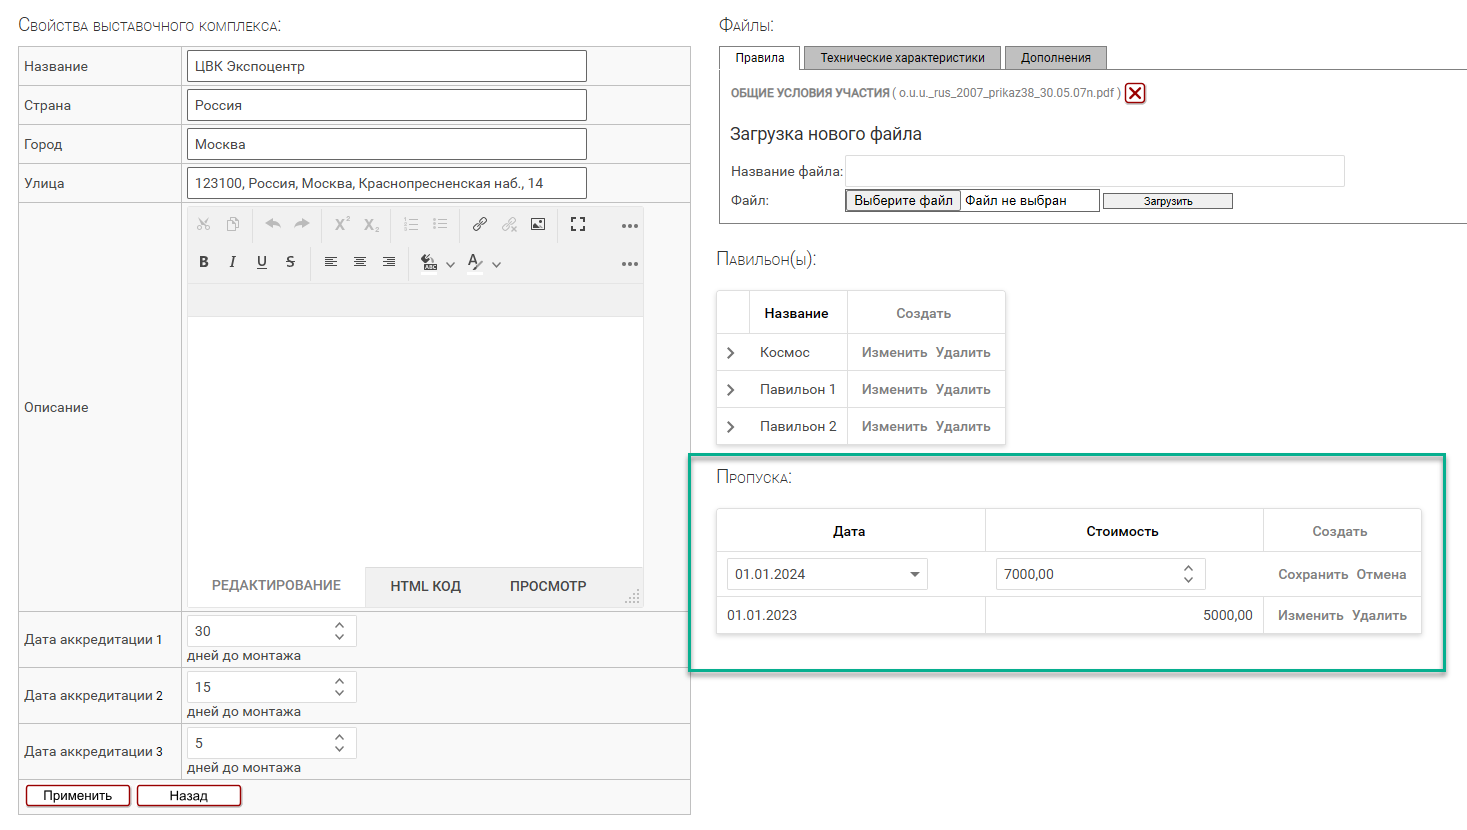Align text left in the description editor
The width and height of the screenshot is (1467, 830).
click(331, 262)
